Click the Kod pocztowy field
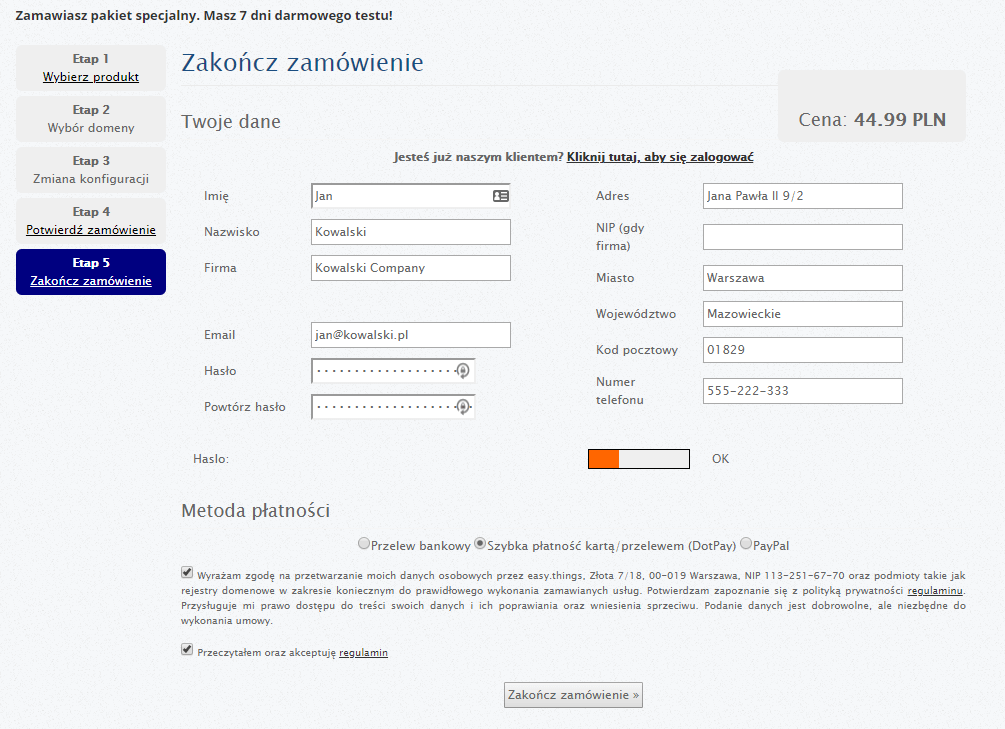The width and height of the screenshot is (1005, 729). click(802, 350)
